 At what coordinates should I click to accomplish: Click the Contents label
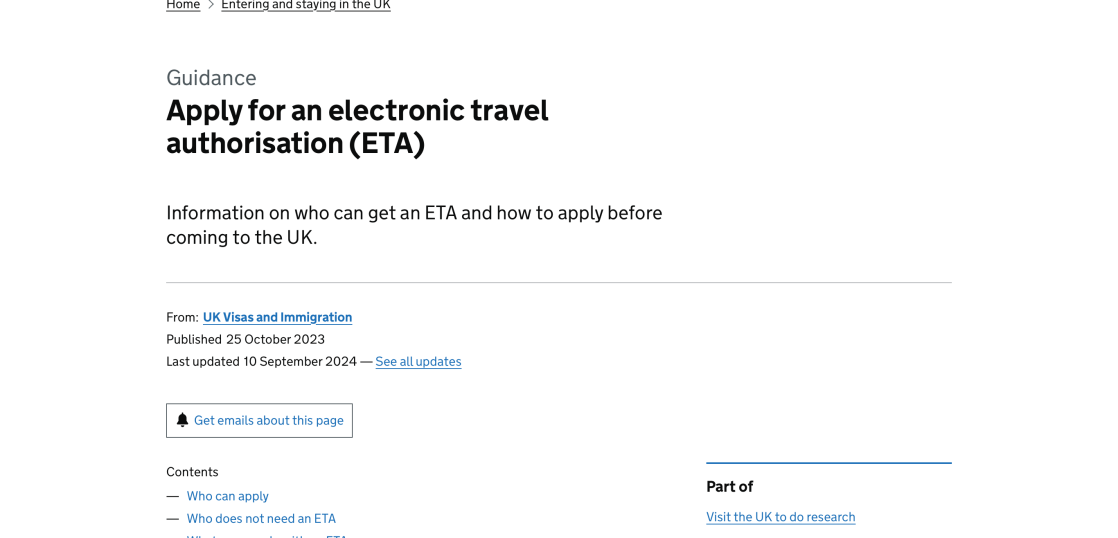coord(192,472)
